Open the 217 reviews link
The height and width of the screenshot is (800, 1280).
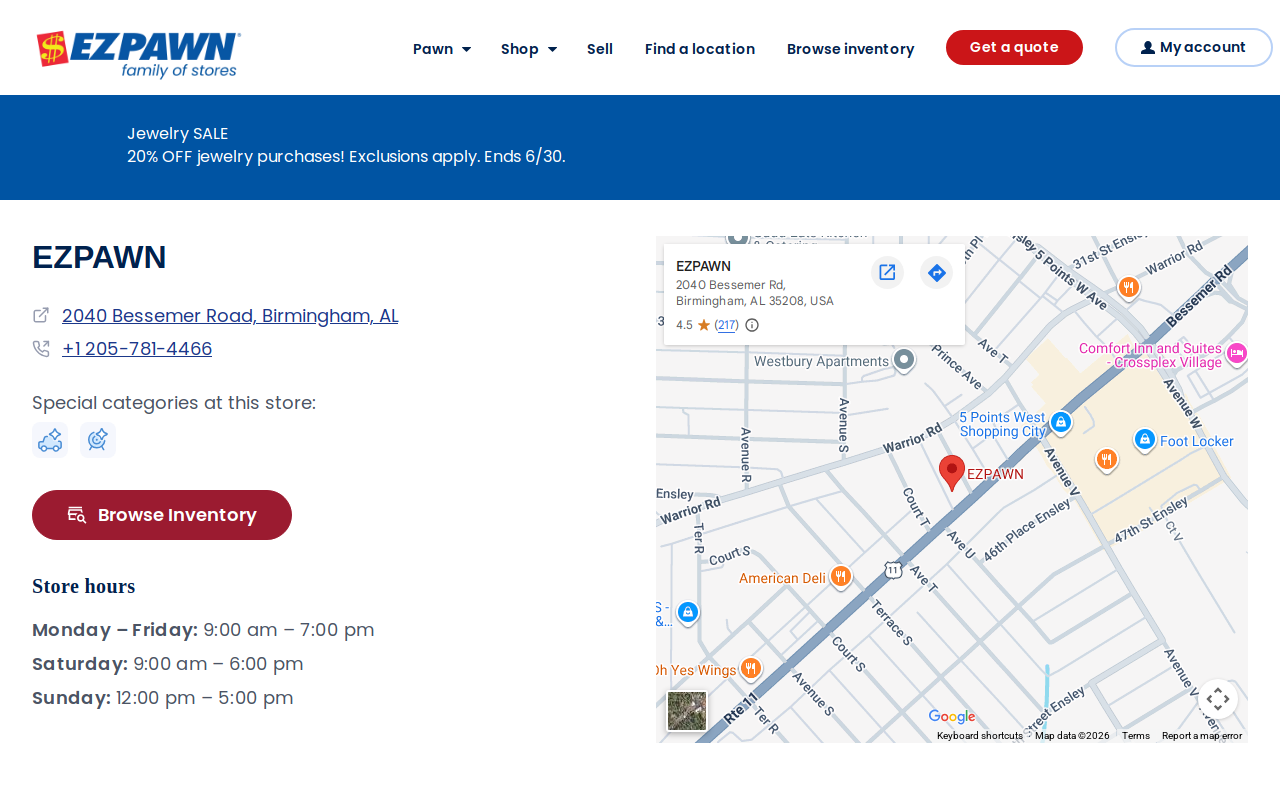point(727,325)
